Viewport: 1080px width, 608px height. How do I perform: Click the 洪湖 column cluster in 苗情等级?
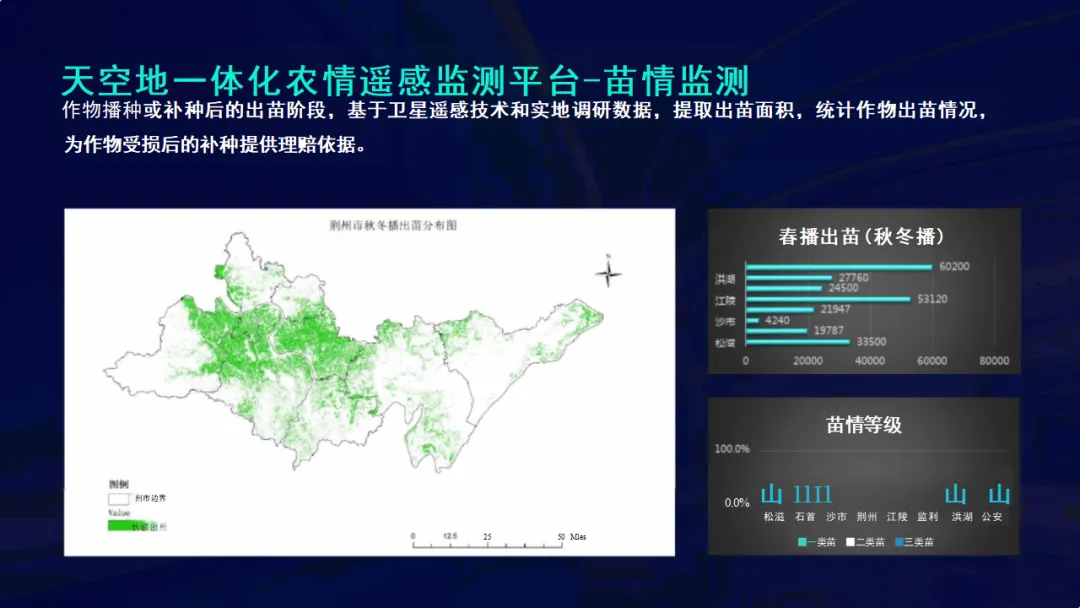[955, 494]
